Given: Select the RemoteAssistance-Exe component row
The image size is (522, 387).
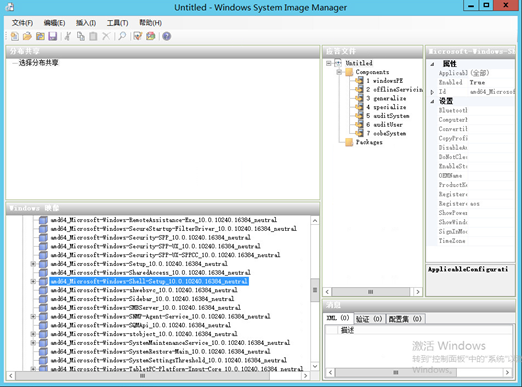Looking at the screenshot, I should pos(164,220).
